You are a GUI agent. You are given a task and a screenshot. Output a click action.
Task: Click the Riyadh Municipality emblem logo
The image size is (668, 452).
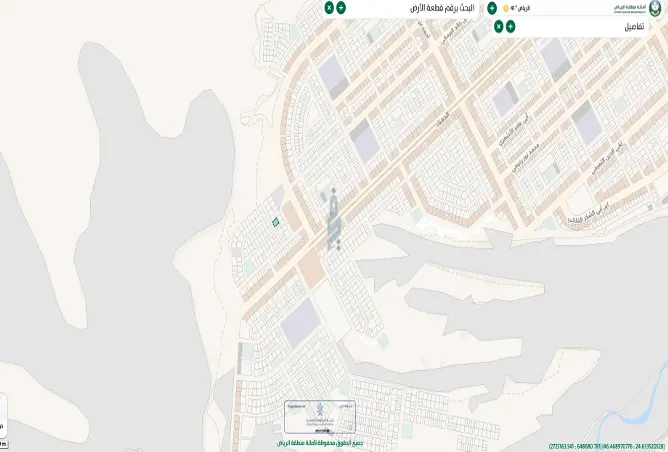(655, 8)
